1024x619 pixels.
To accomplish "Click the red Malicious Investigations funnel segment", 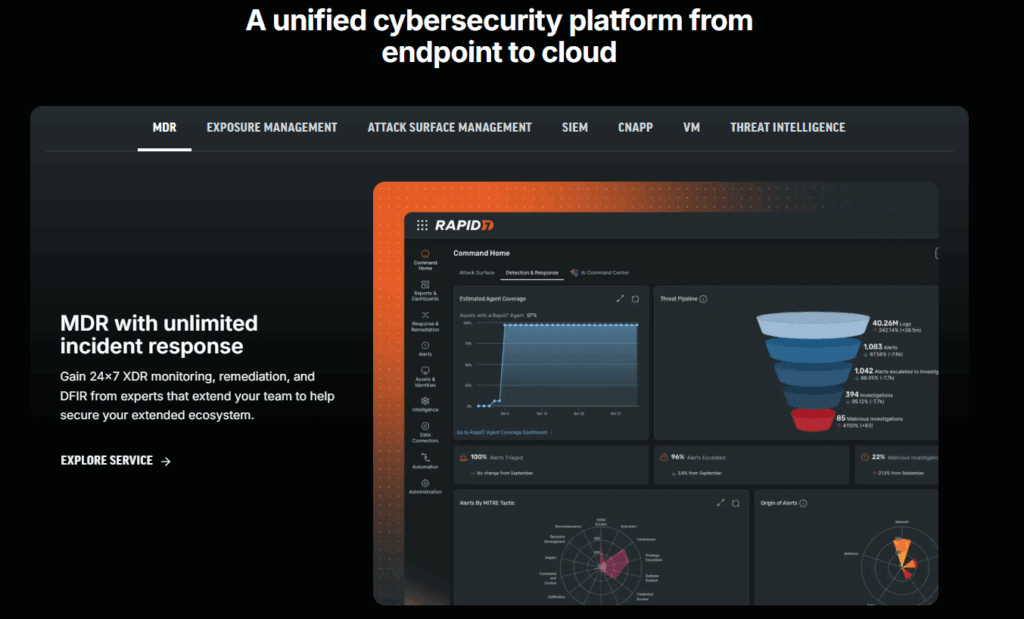I will (x=813, y=420).
